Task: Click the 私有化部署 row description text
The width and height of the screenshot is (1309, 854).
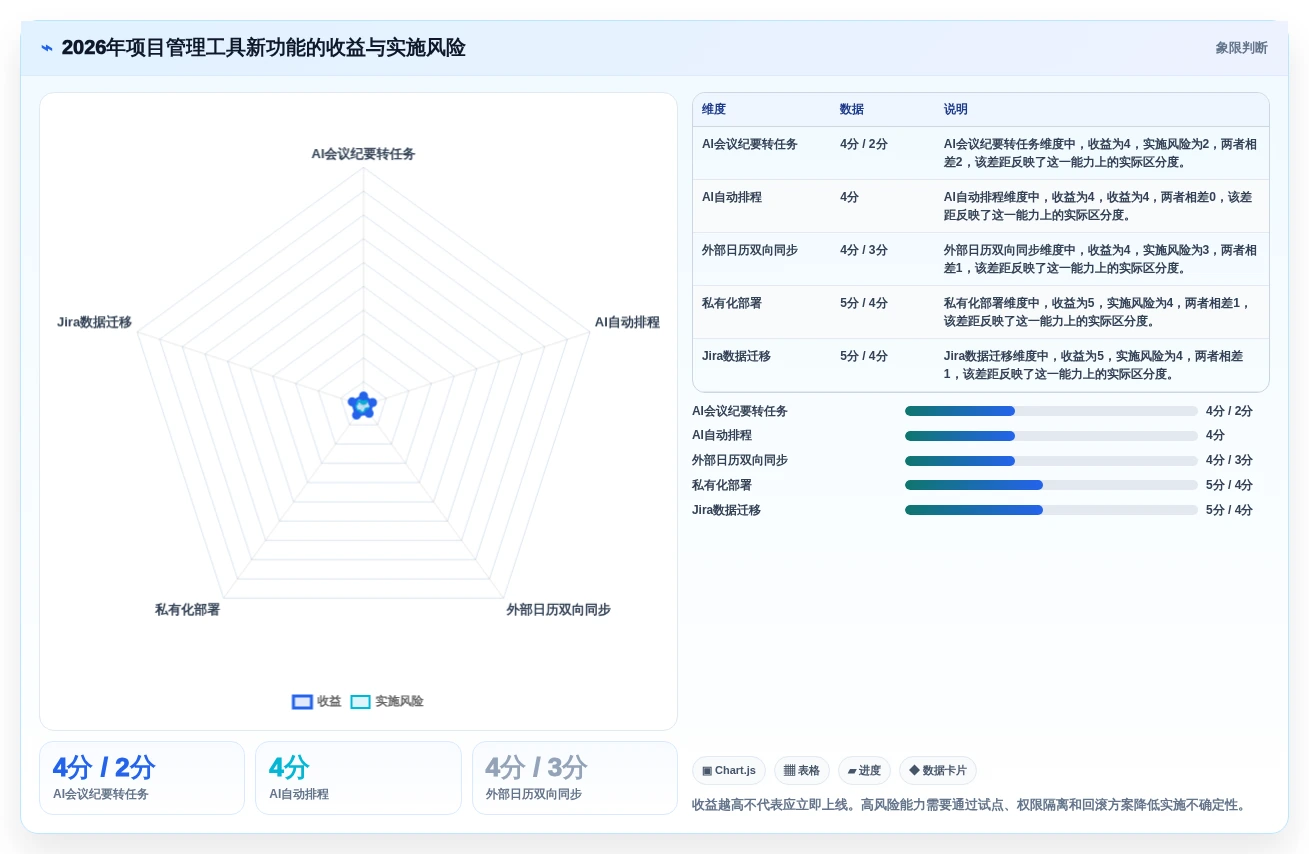Action: coord(1098,312)
